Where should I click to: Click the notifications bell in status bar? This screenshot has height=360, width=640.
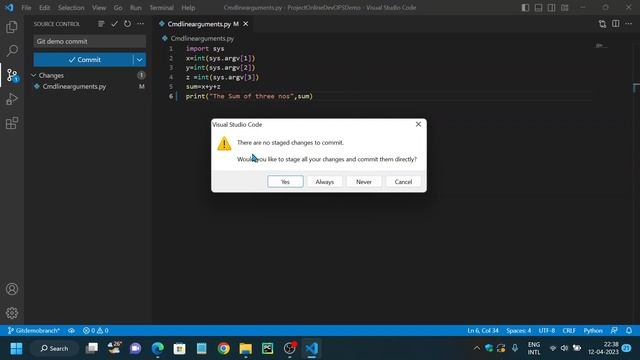629,331
